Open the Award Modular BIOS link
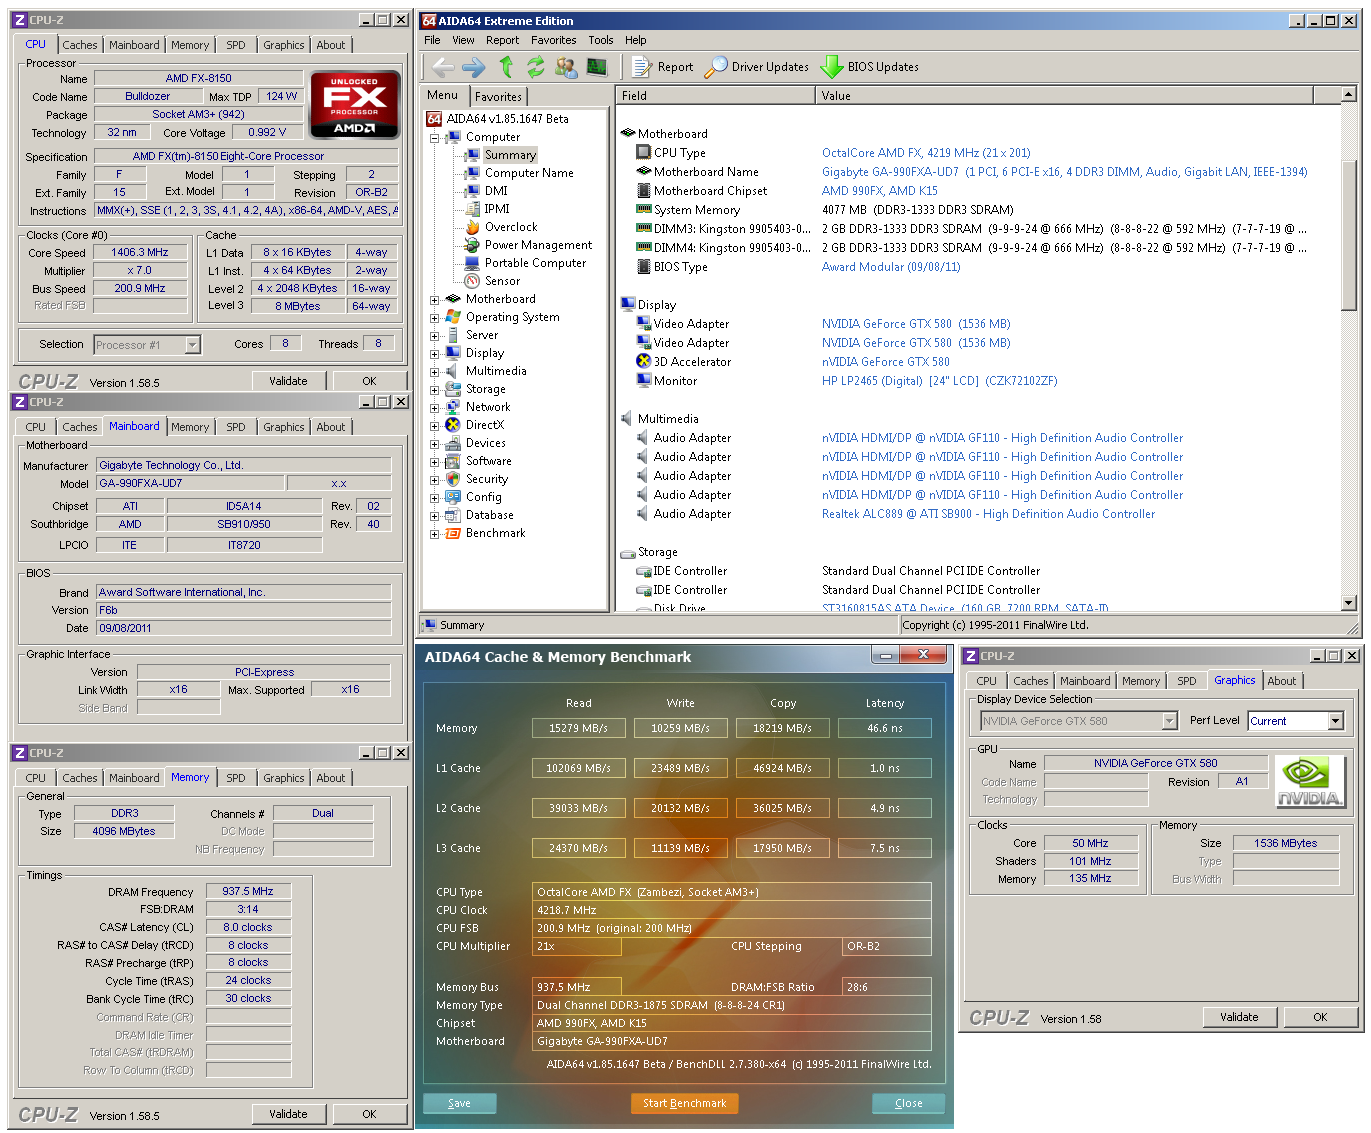Screen dimensions: 1371x1133 (x=891, y=267)
